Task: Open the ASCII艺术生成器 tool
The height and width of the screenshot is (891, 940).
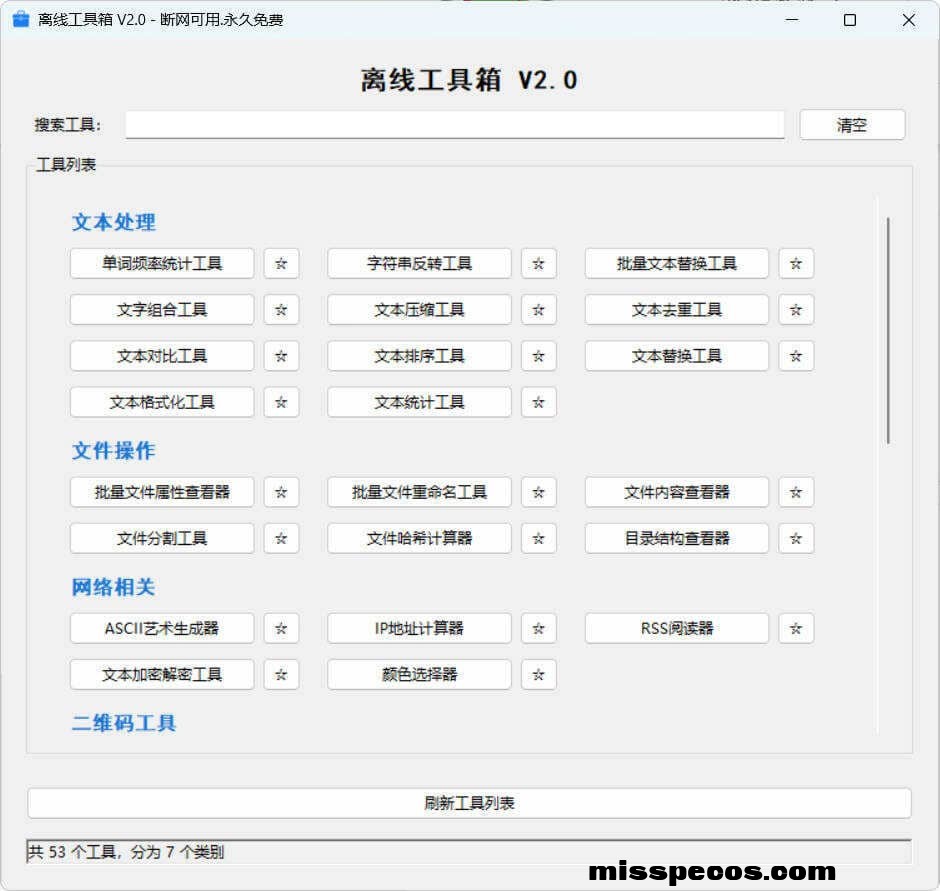Action: click(x=162, y=629)
